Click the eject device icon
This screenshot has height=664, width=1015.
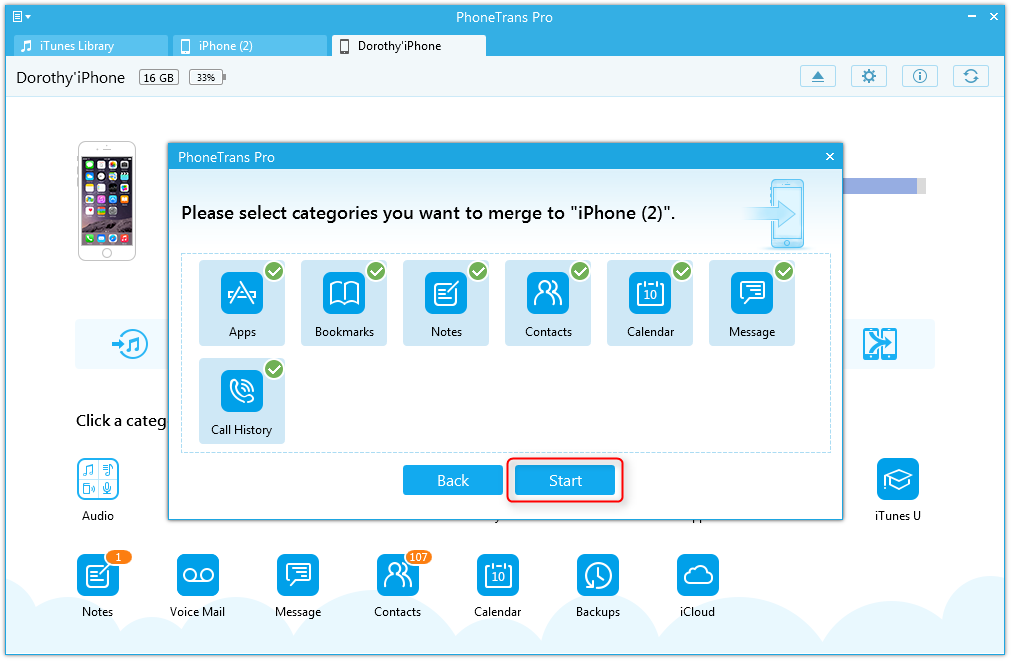coord(818,77)
